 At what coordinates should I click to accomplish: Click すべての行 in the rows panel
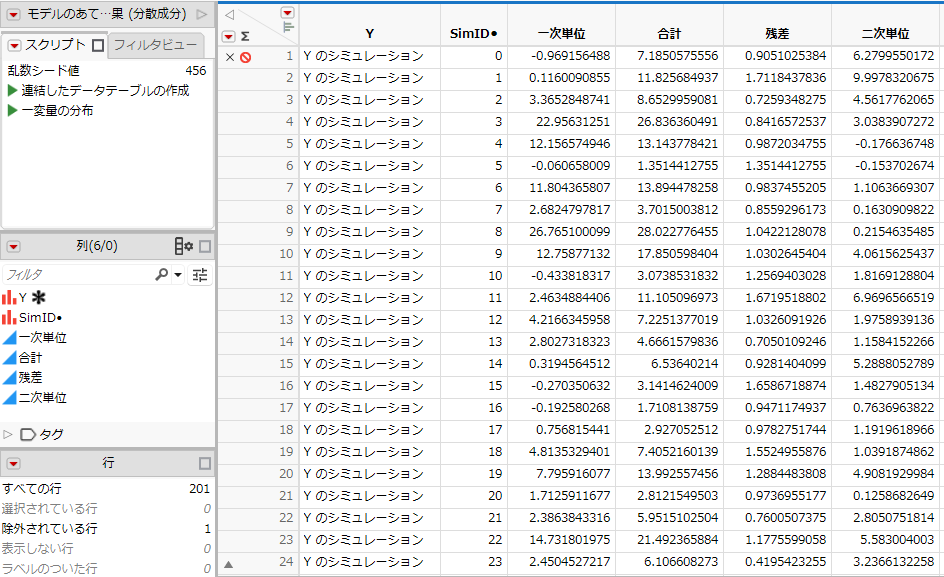[31, 488]
